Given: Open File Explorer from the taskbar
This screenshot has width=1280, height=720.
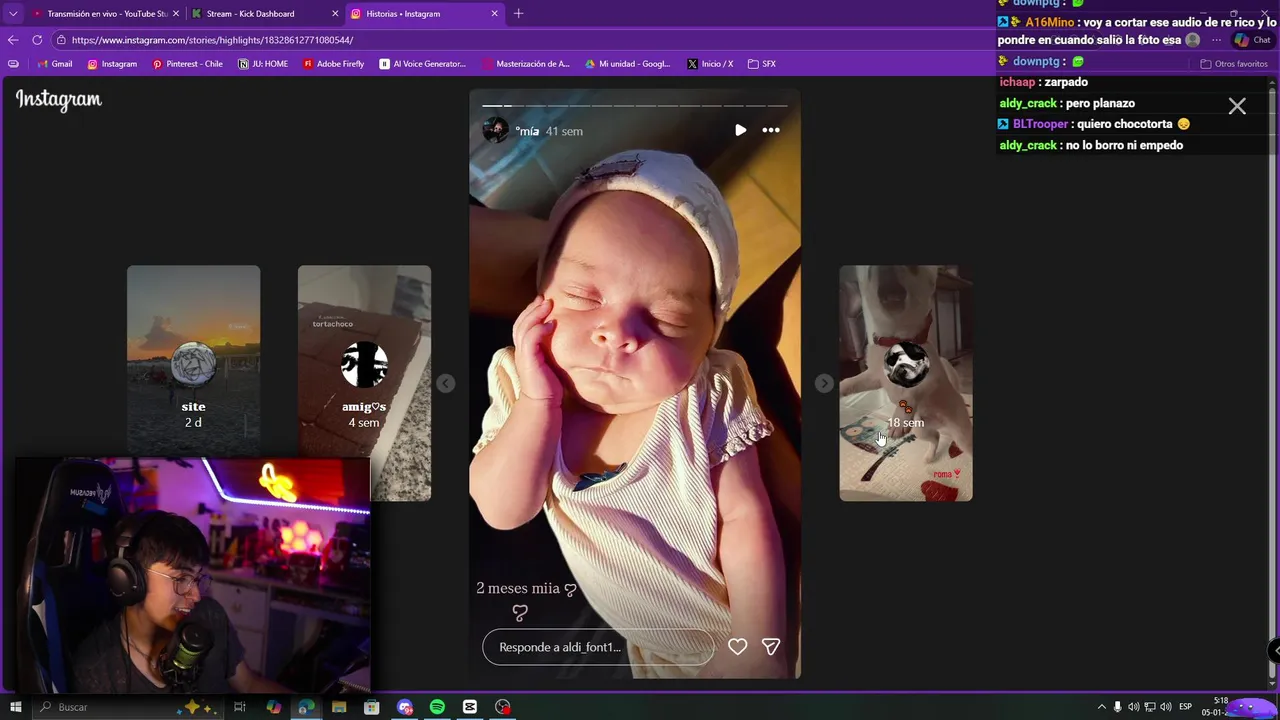Looking at the screenshot, I should click(339, 707).
